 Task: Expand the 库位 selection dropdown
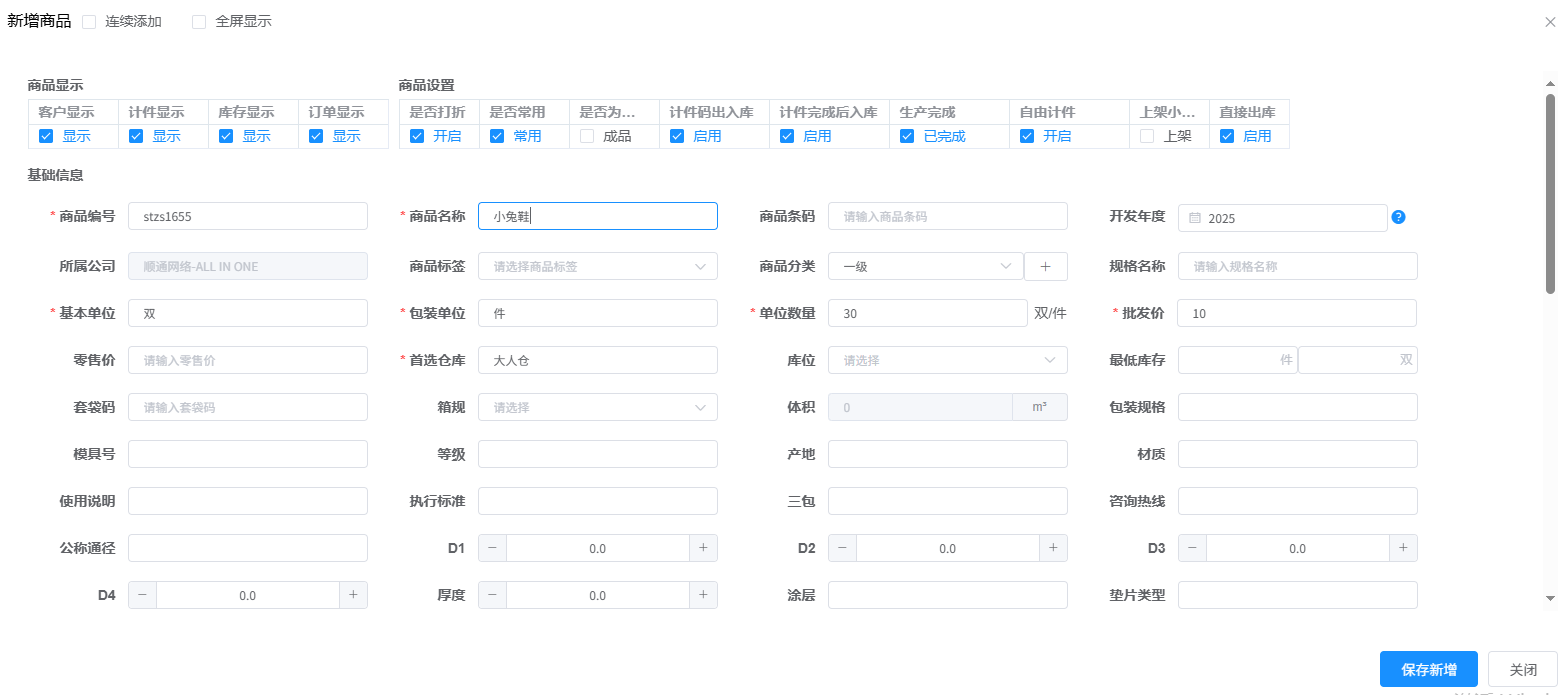click(x=947, y=360)
